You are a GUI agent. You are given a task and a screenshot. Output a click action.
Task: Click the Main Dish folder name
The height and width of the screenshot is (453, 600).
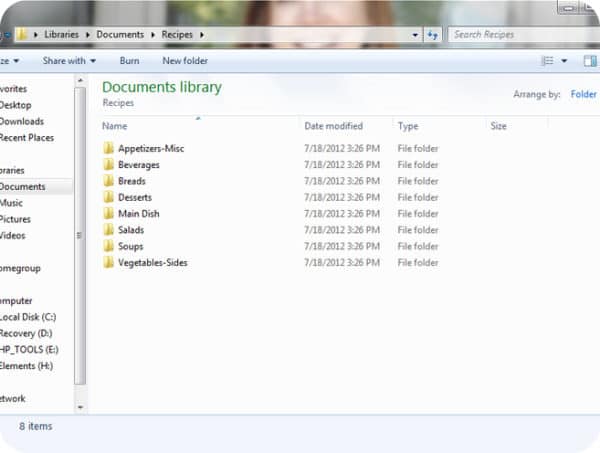click(x=139, y=213)
